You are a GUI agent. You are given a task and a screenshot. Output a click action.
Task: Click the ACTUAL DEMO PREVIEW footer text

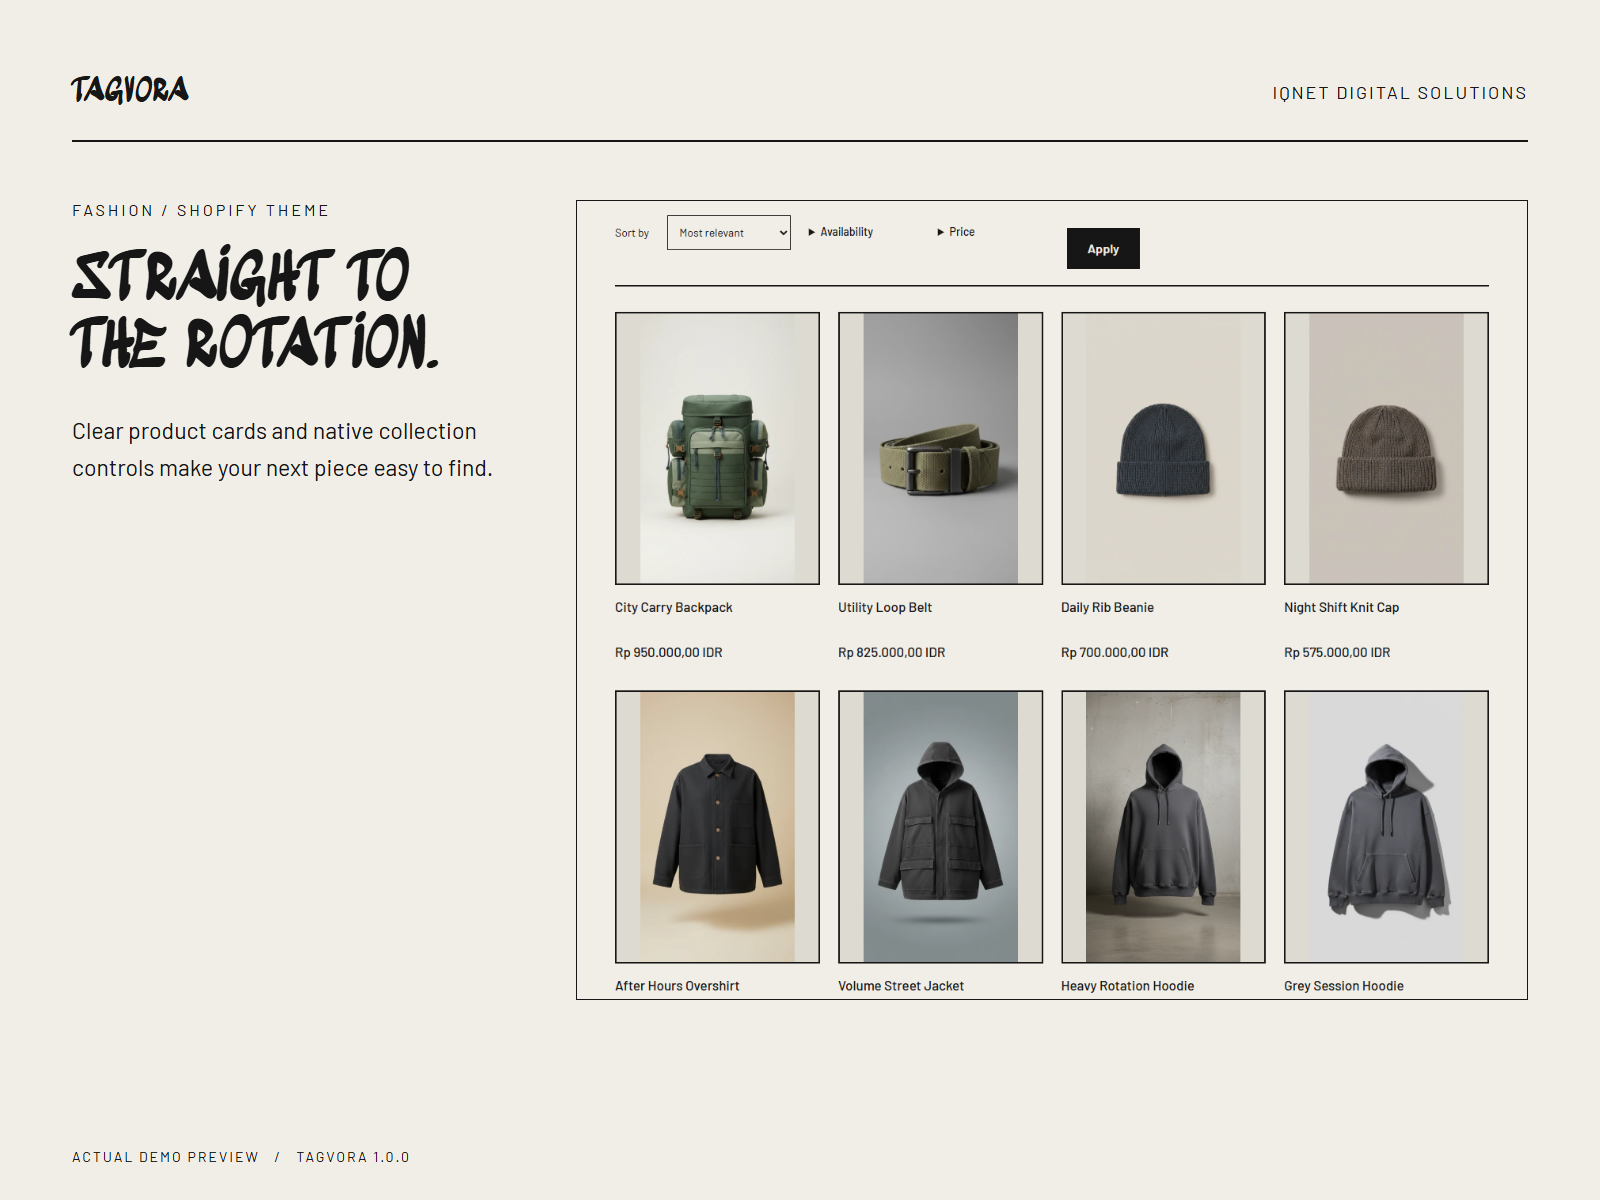[165, 1157]
